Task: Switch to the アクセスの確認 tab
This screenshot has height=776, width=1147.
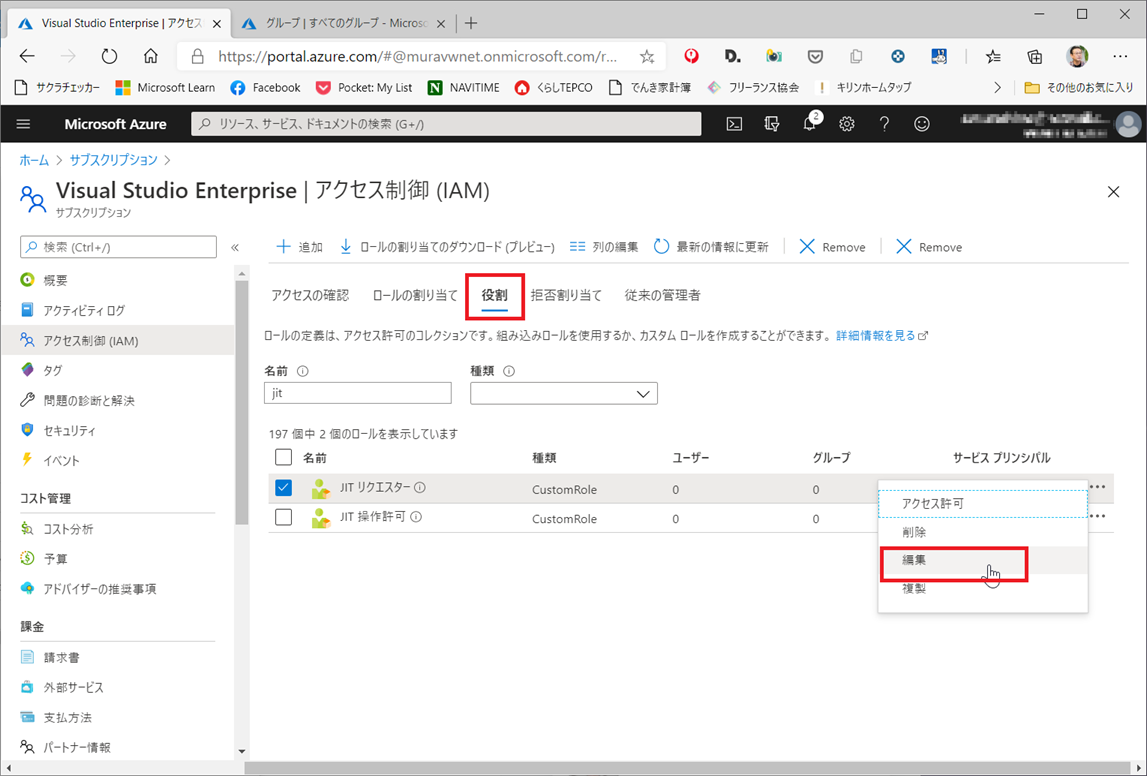Action: 310,295
